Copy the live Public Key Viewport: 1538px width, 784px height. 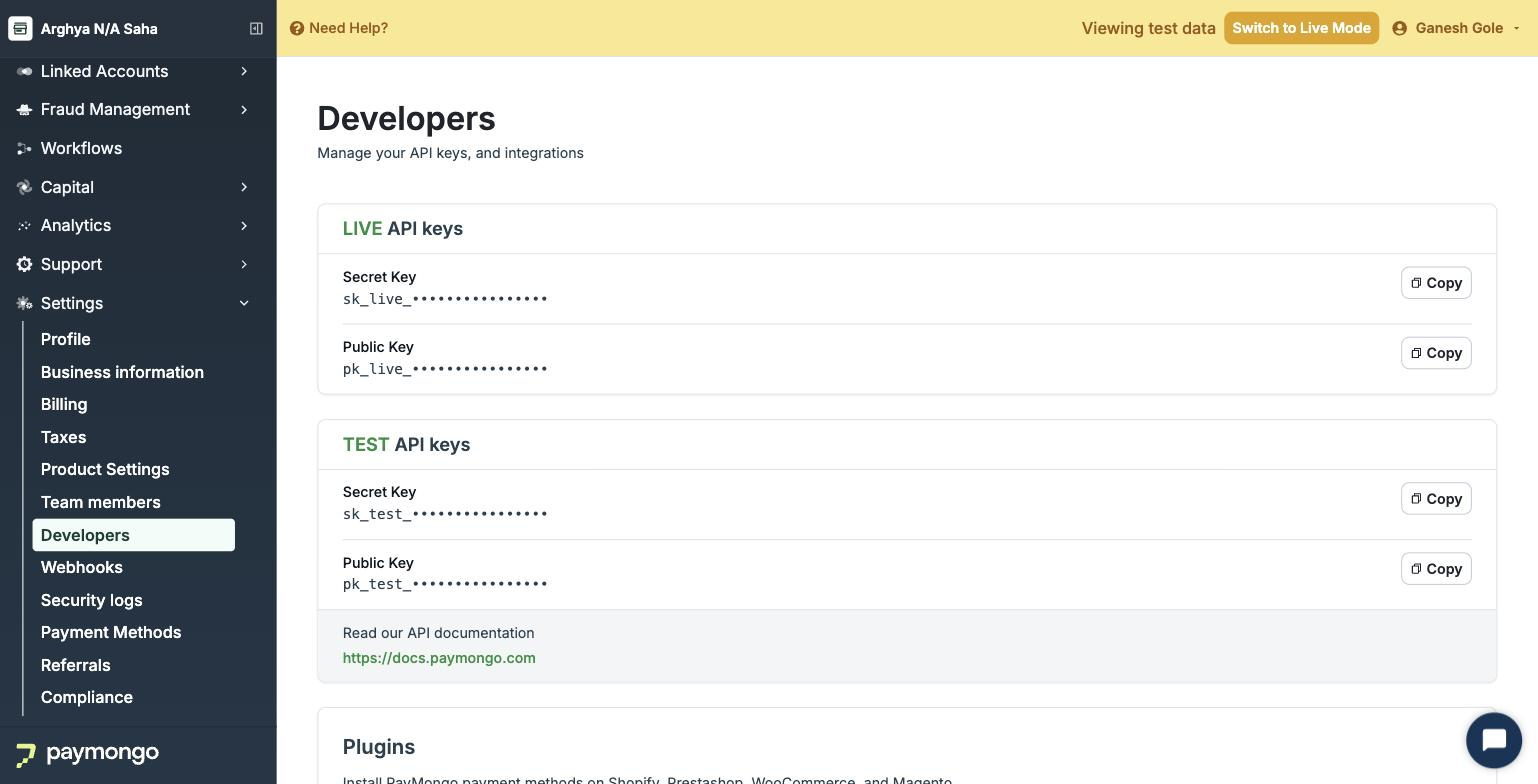click(1436, 353)
